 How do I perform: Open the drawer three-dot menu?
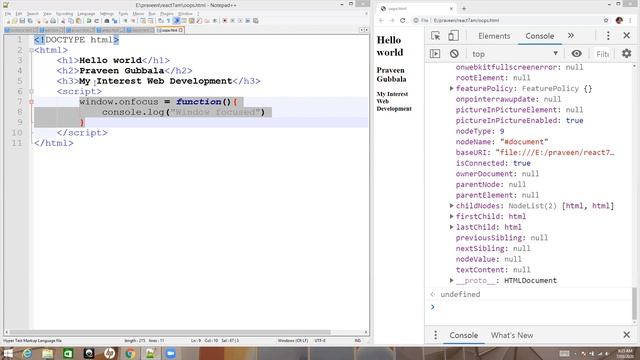435,335
